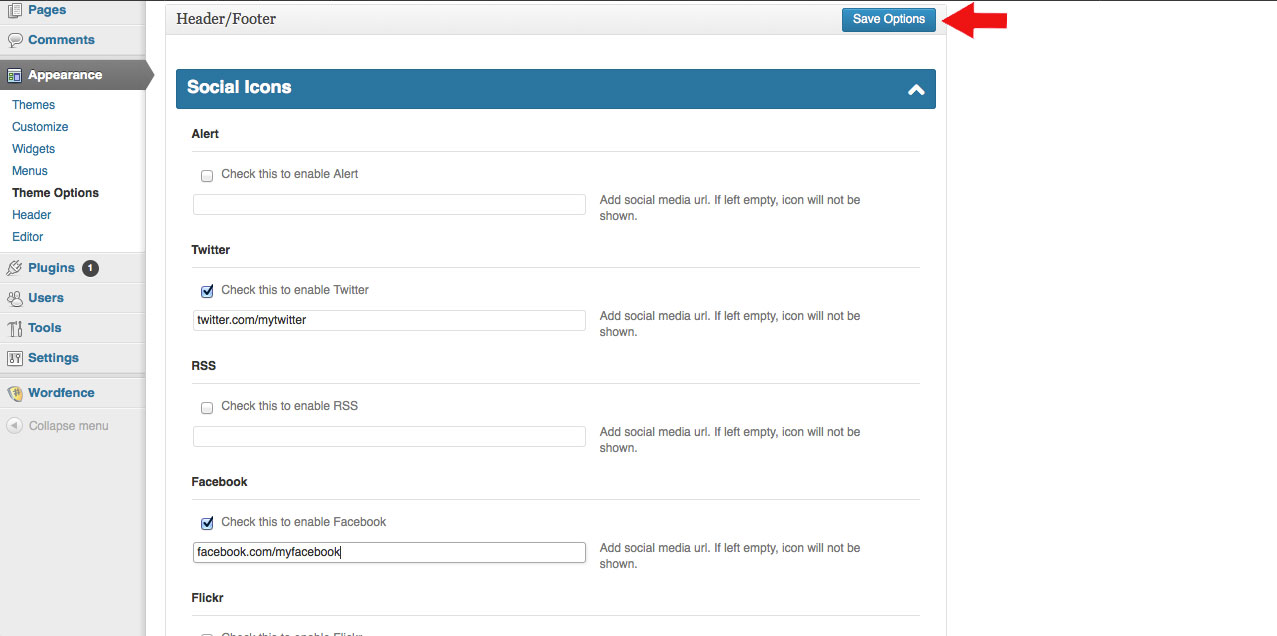Click the Tools wrench icon
Viewport: 1277px width, 636px height.
point(14,328)
